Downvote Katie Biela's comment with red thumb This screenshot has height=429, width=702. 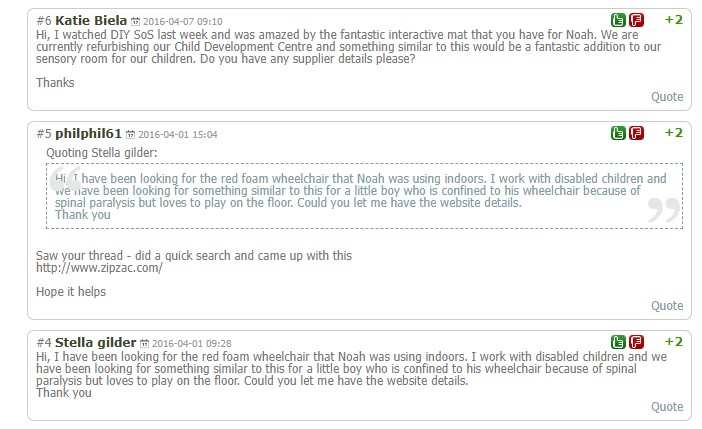tap(637, 20)
